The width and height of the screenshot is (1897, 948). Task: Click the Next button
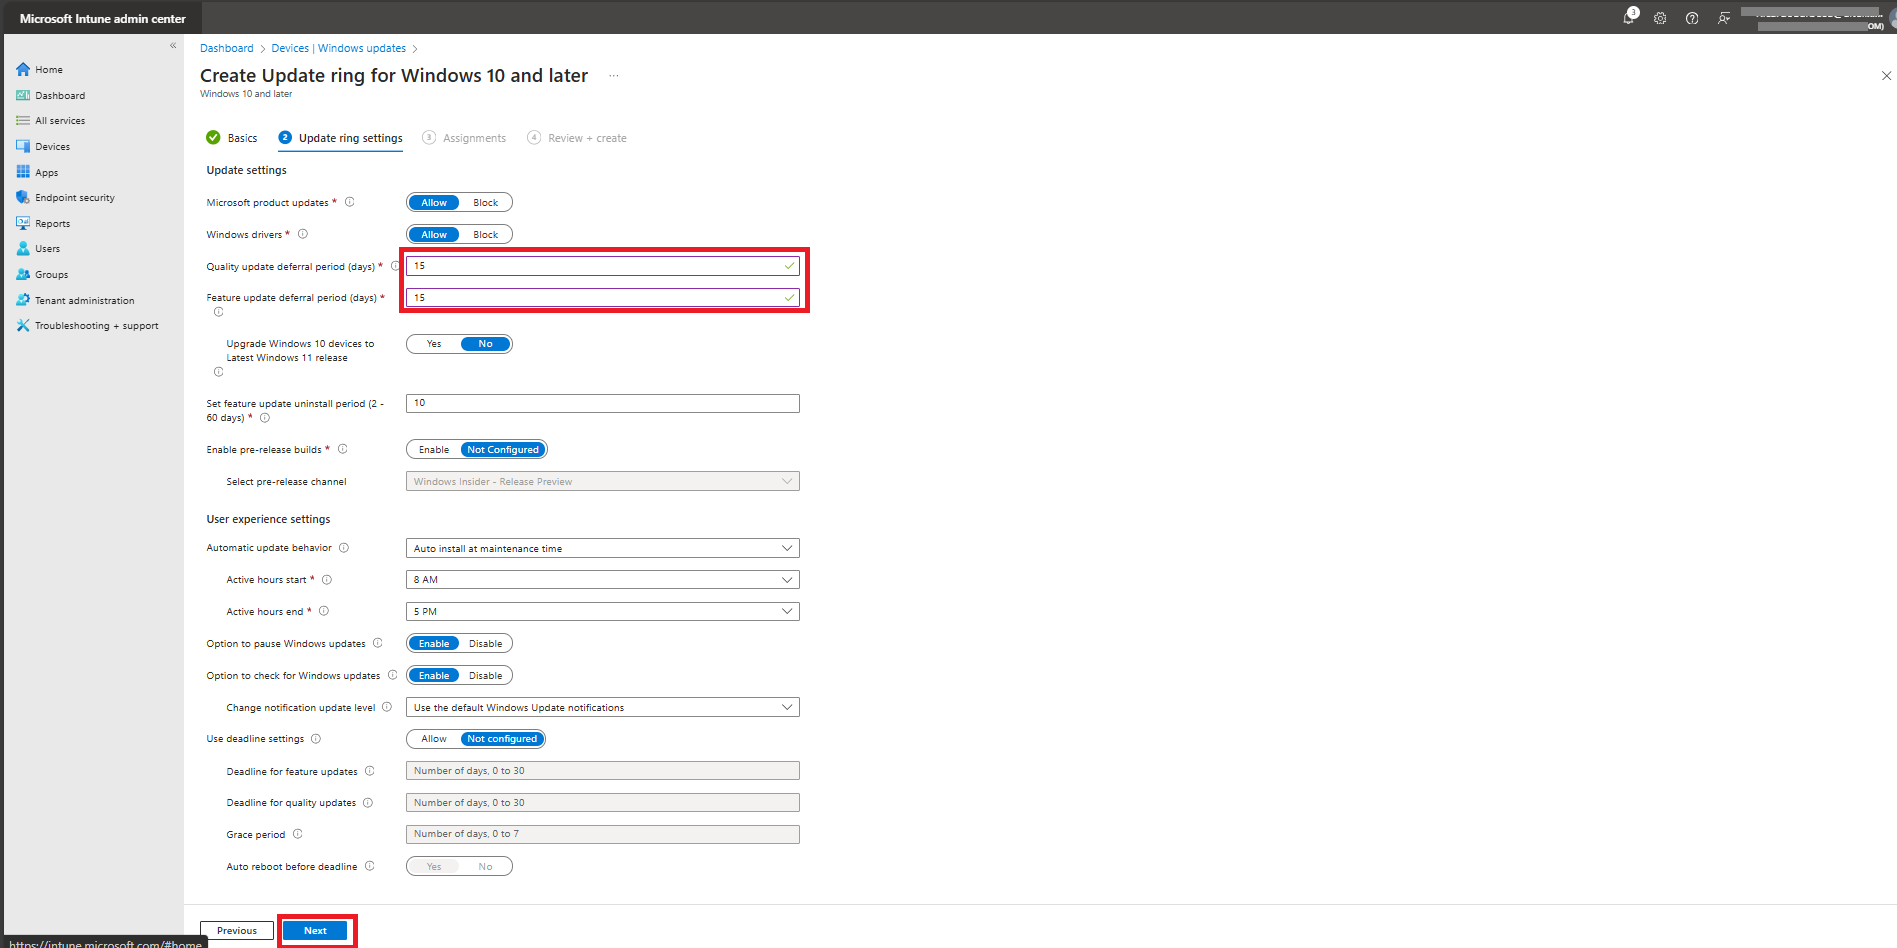coord(315,930)
